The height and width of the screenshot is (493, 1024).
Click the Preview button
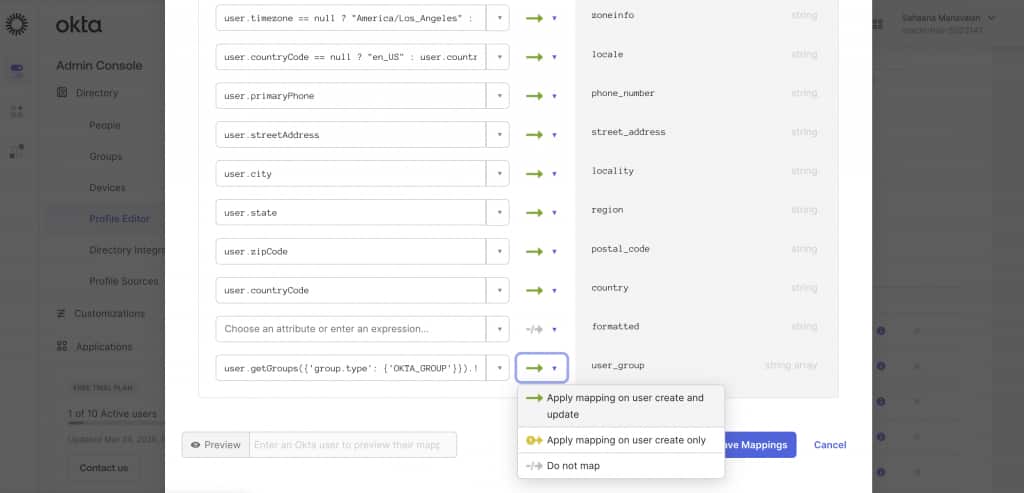coord(215,445)
